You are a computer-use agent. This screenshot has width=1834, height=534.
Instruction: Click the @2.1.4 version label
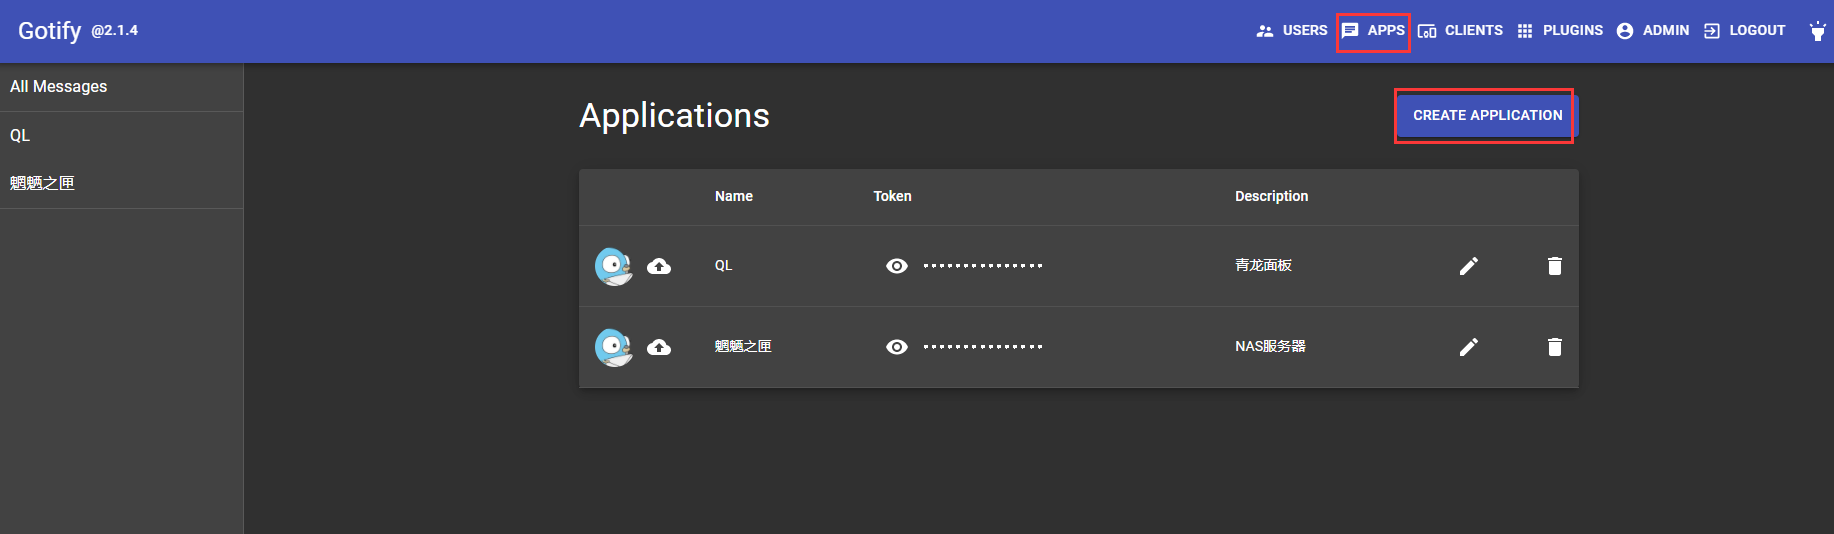[114, 31]
